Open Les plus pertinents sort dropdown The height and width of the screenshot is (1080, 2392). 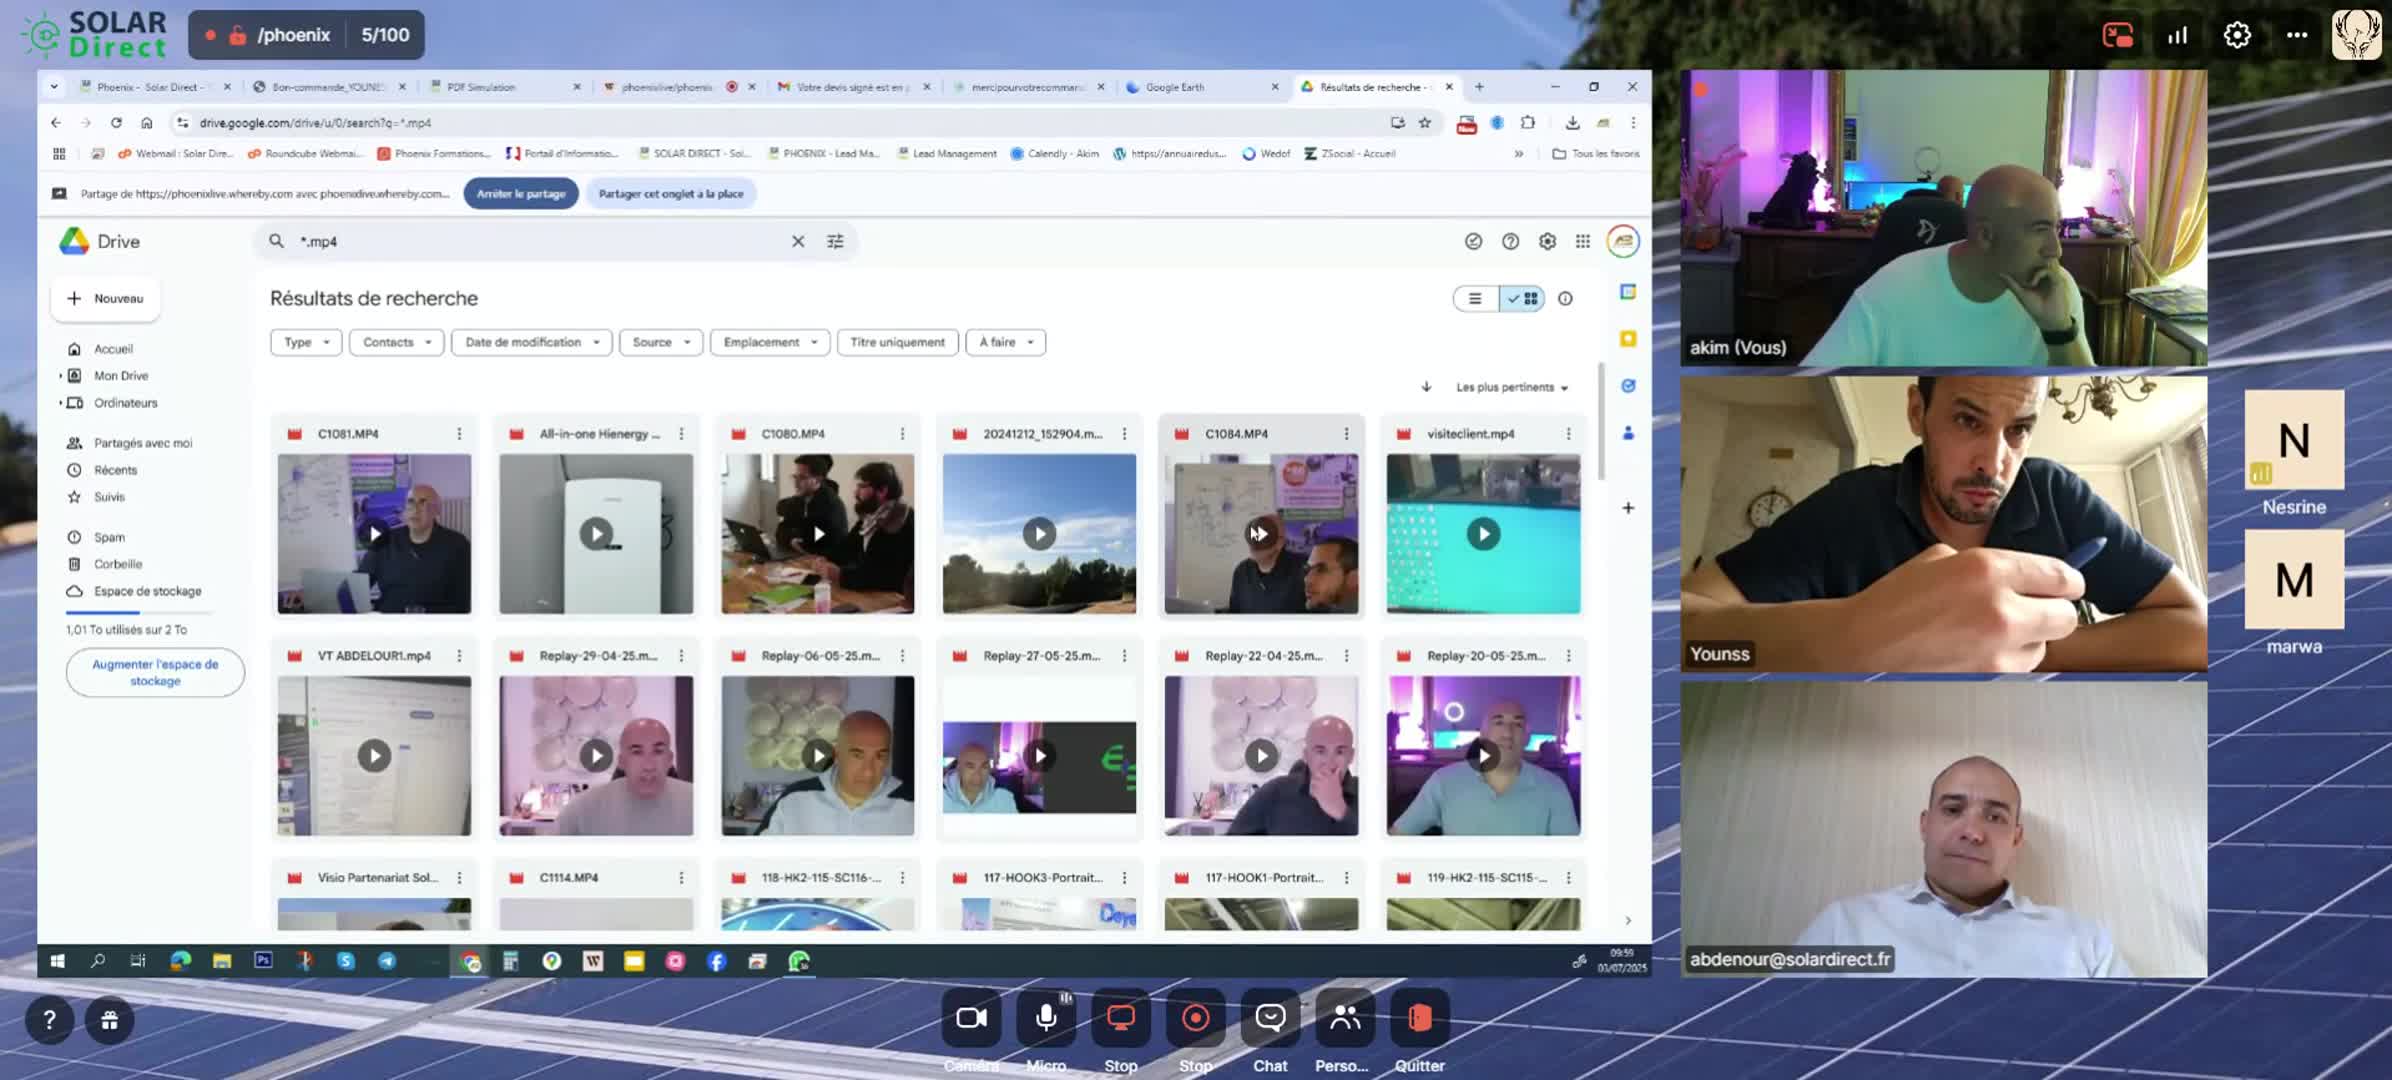pyautogui.click(x=1512, y=387)
